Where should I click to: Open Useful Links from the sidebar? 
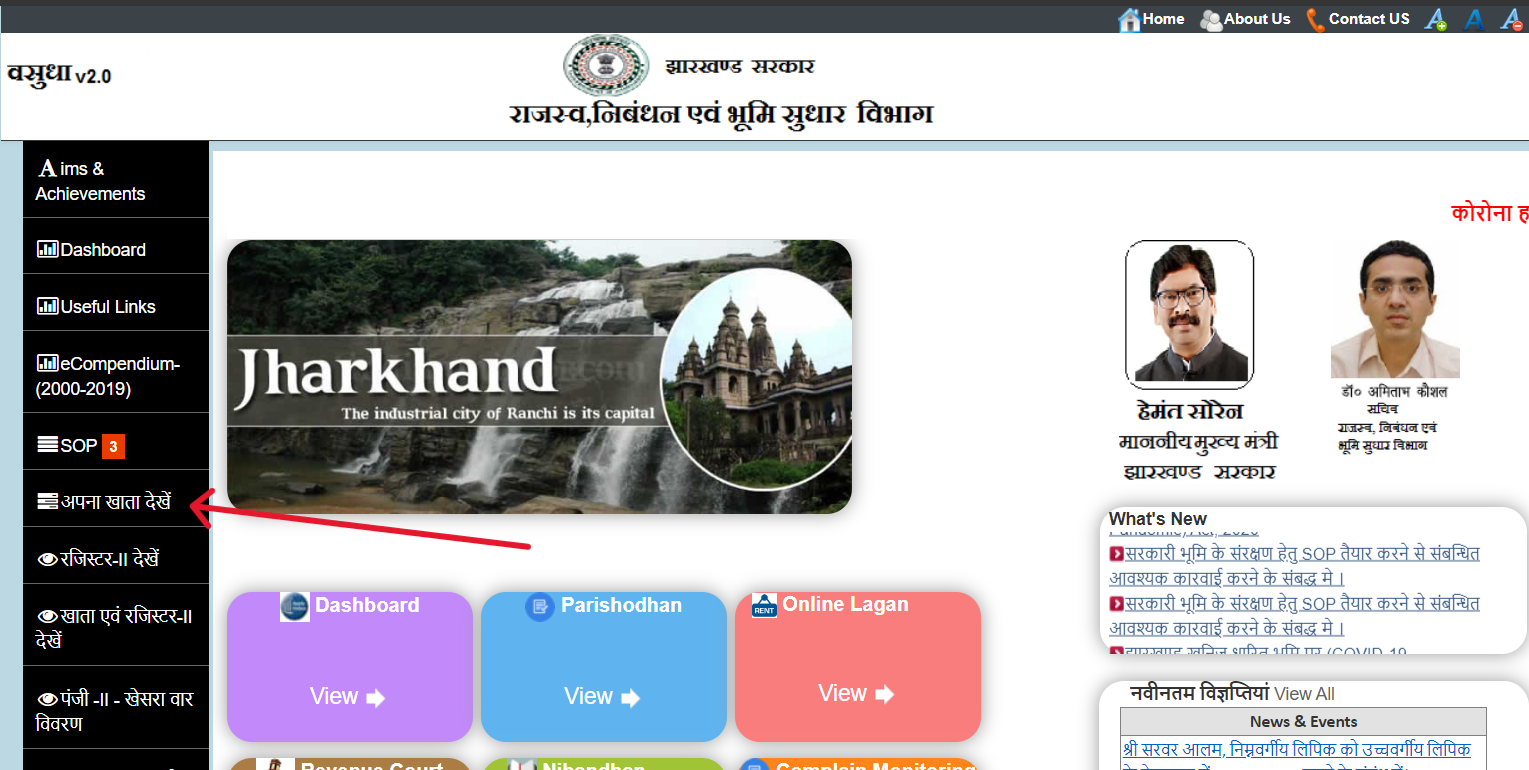[x=45, y=306]
